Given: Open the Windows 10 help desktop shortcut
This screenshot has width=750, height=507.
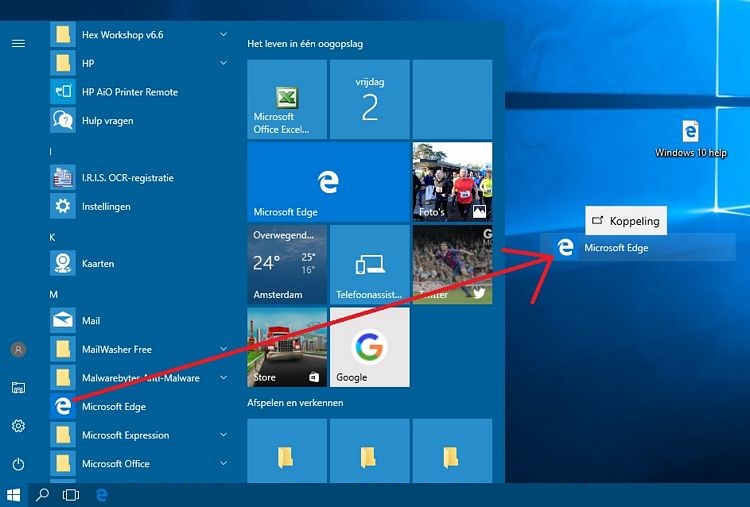Looking at the screenshot, I should coord(690,139).
